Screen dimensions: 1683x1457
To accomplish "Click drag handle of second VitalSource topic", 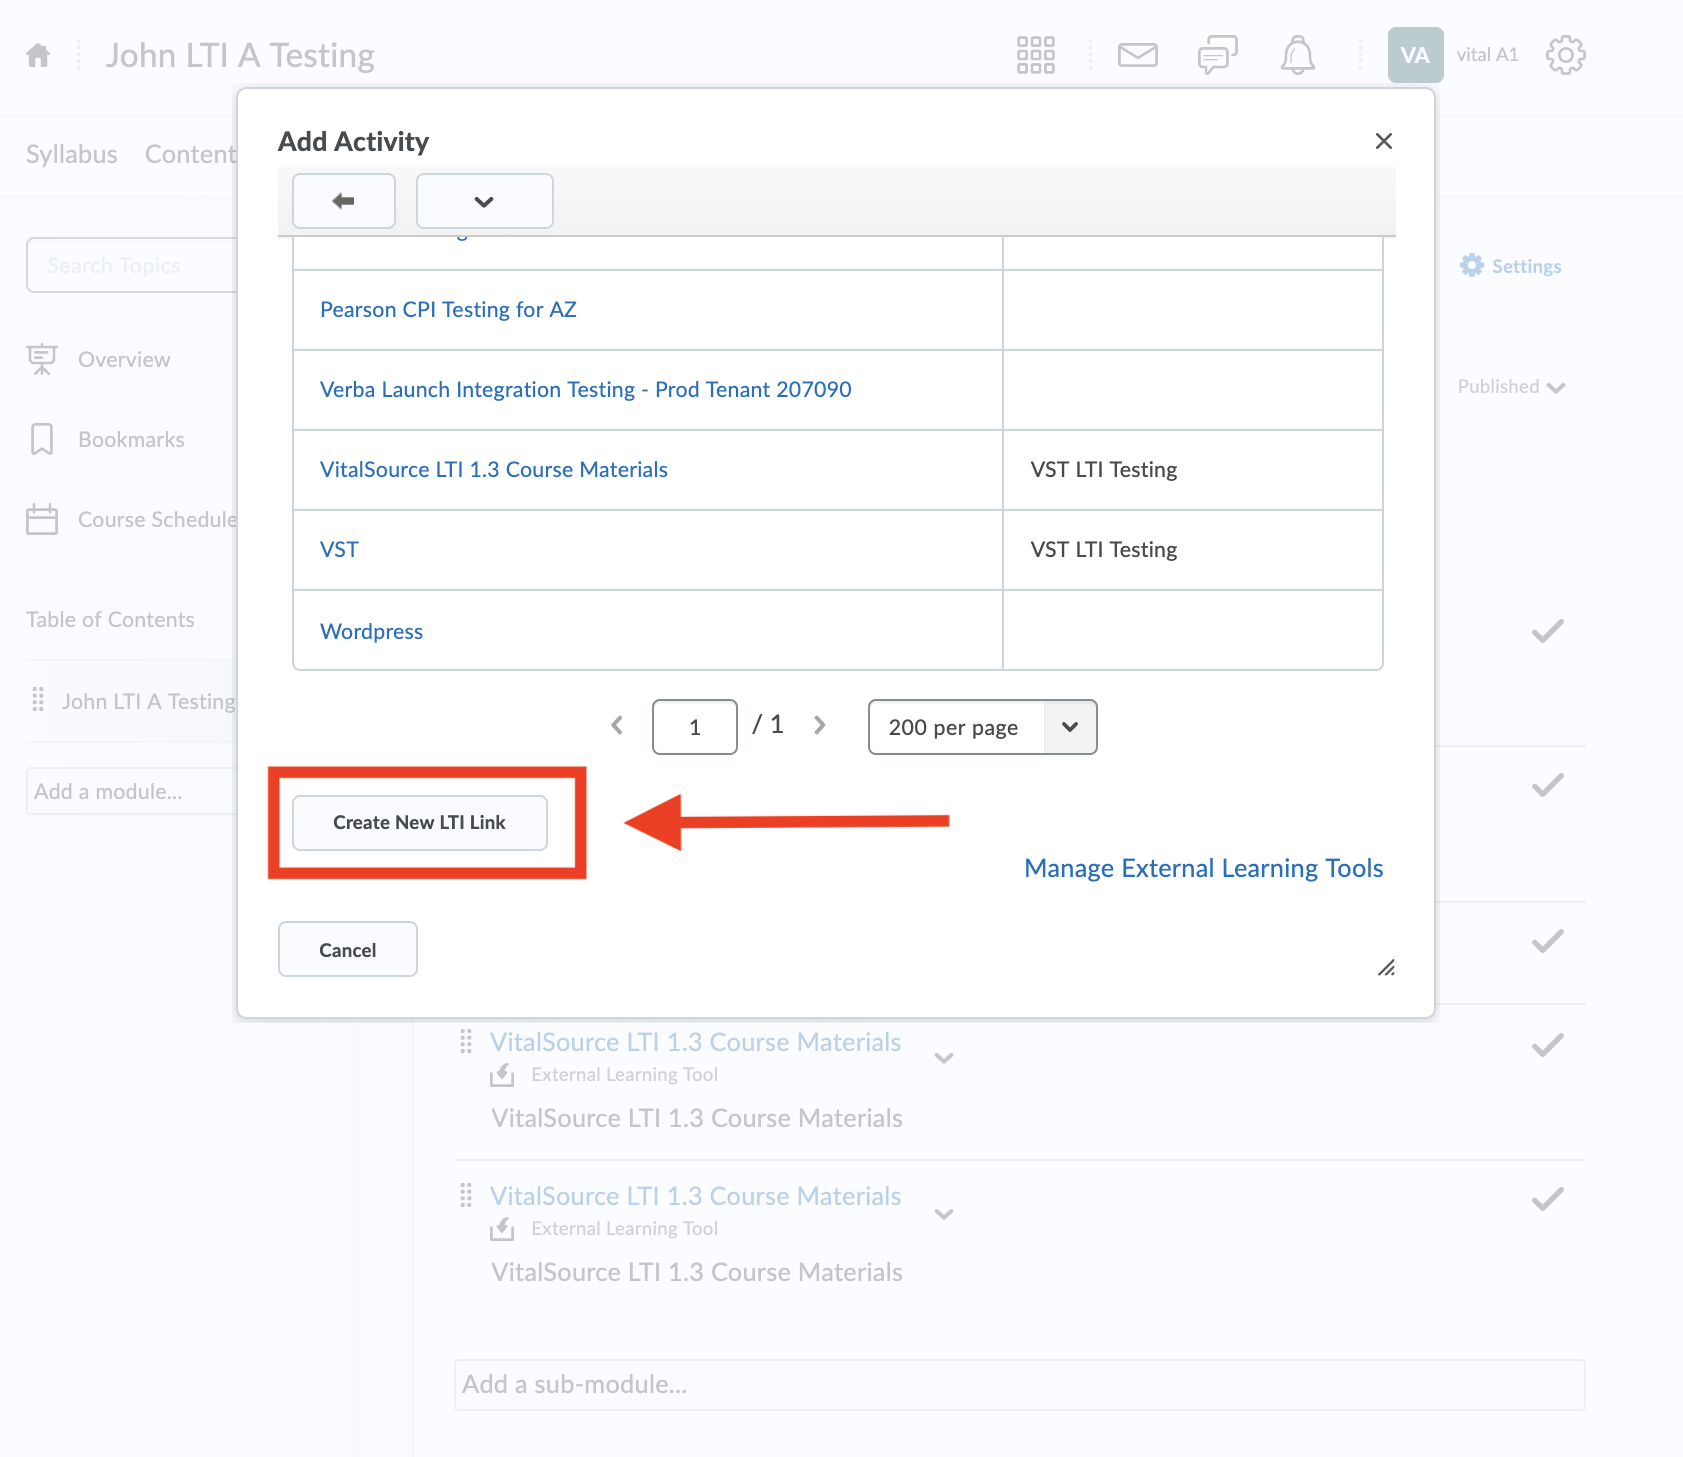I will pos(465,1196).
